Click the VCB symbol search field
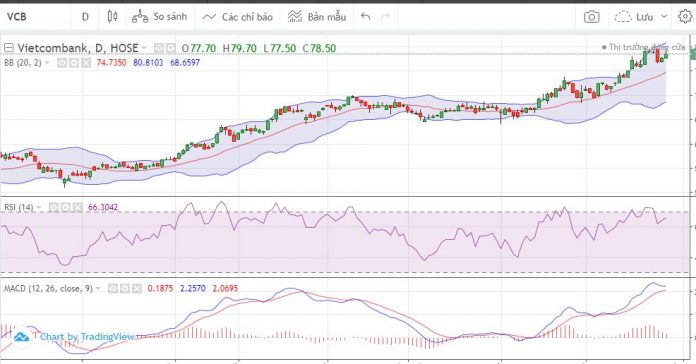 click(x=36, y=17)
